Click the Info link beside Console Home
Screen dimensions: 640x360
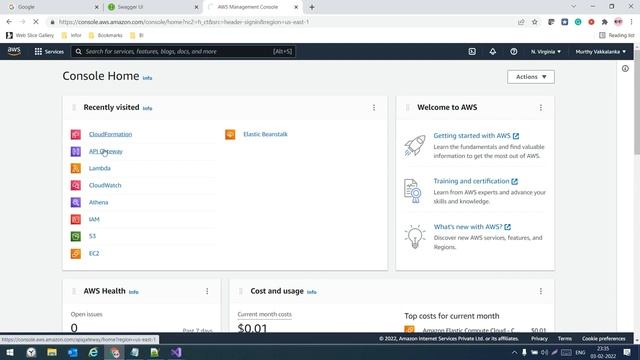[147, 78]
